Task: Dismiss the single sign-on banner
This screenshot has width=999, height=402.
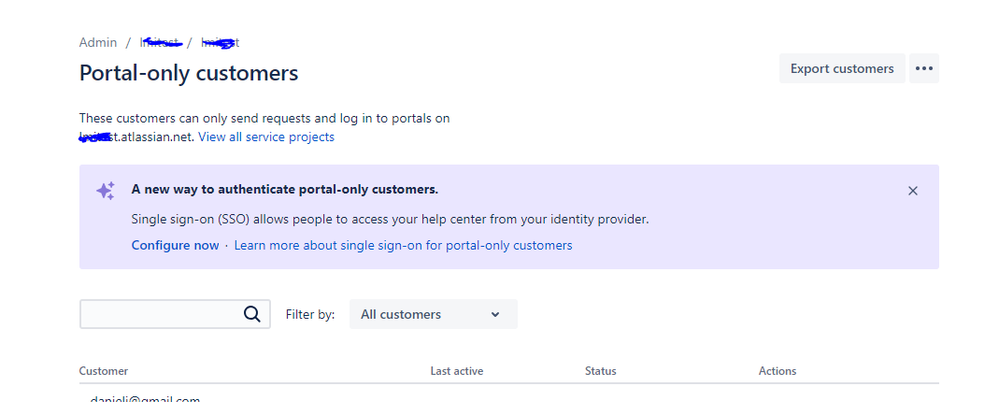Action: coord(912,191)
